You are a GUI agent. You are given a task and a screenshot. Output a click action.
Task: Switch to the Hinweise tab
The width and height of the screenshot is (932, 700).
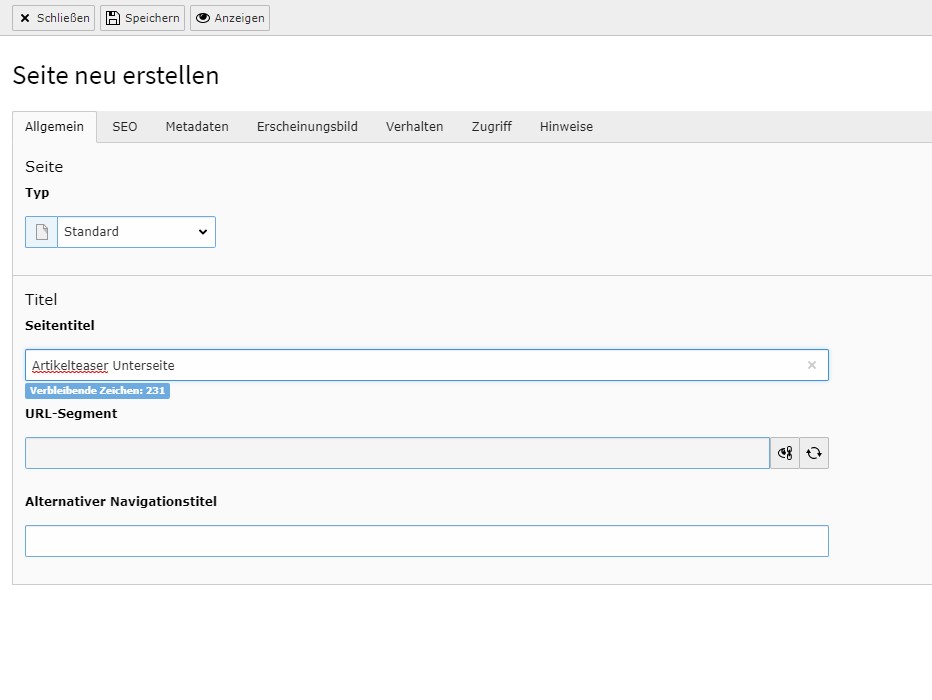pos(566,127)
